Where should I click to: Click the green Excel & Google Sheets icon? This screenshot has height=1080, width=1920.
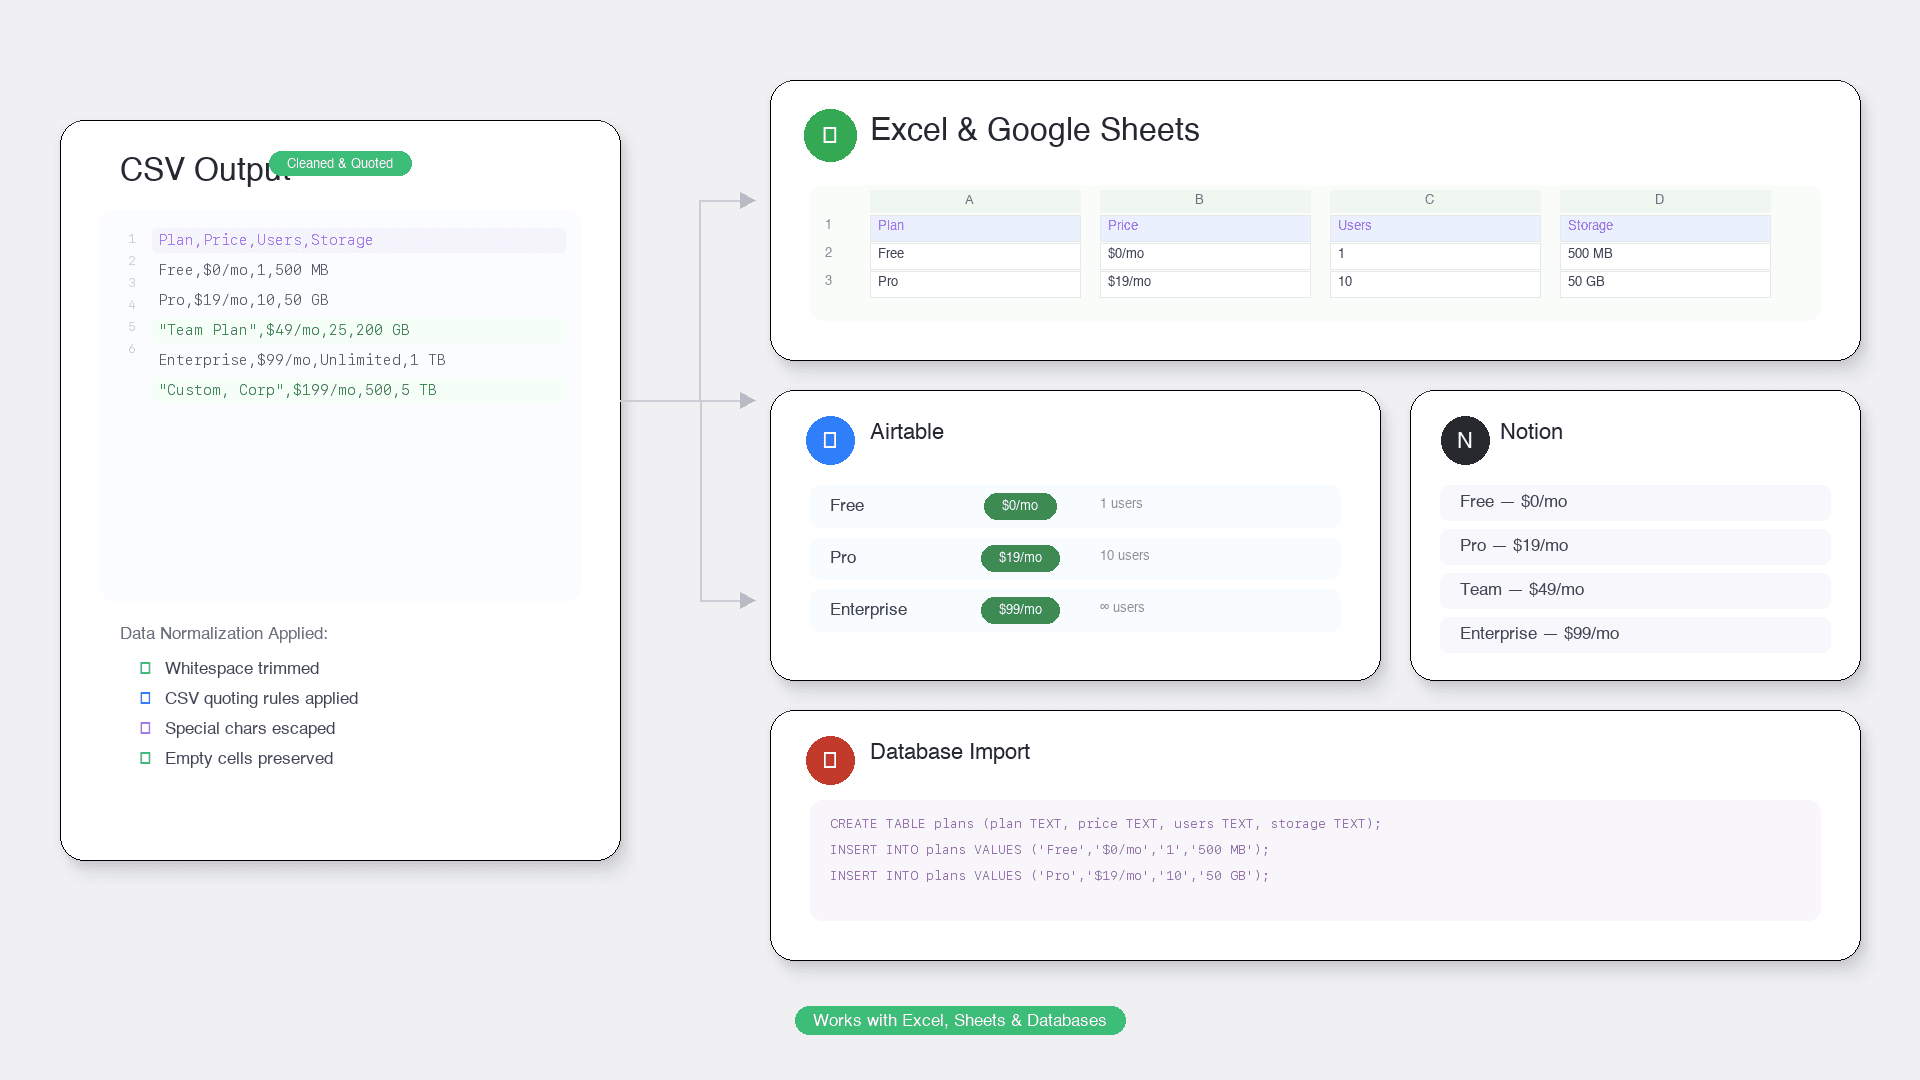point(830,135)
